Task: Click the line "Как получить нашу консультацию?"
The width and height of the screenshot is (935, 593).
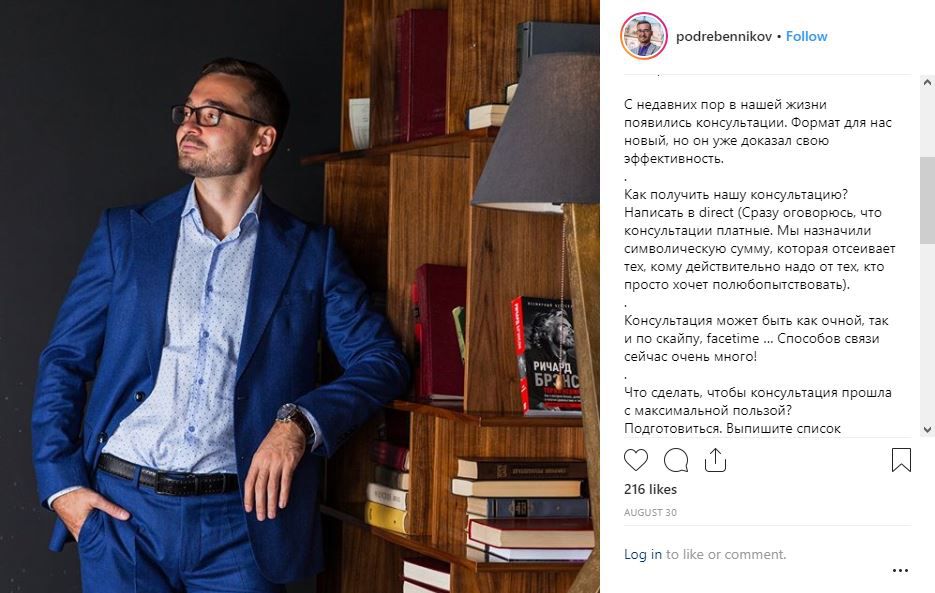Action: click(736, 194)
